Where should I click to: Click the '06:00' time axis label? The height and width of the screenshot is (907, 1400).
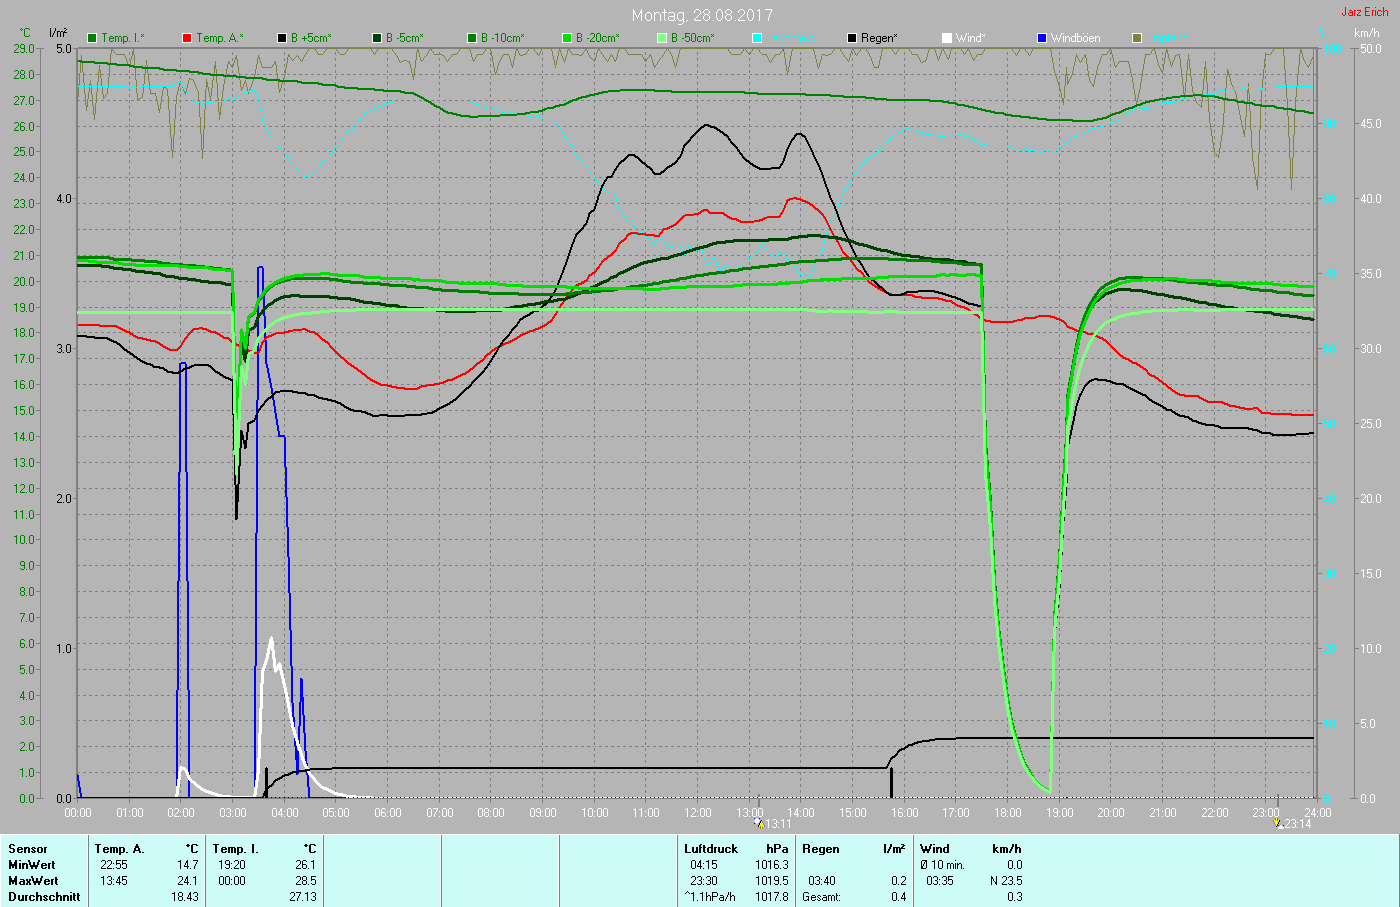[x=388, y=813]
